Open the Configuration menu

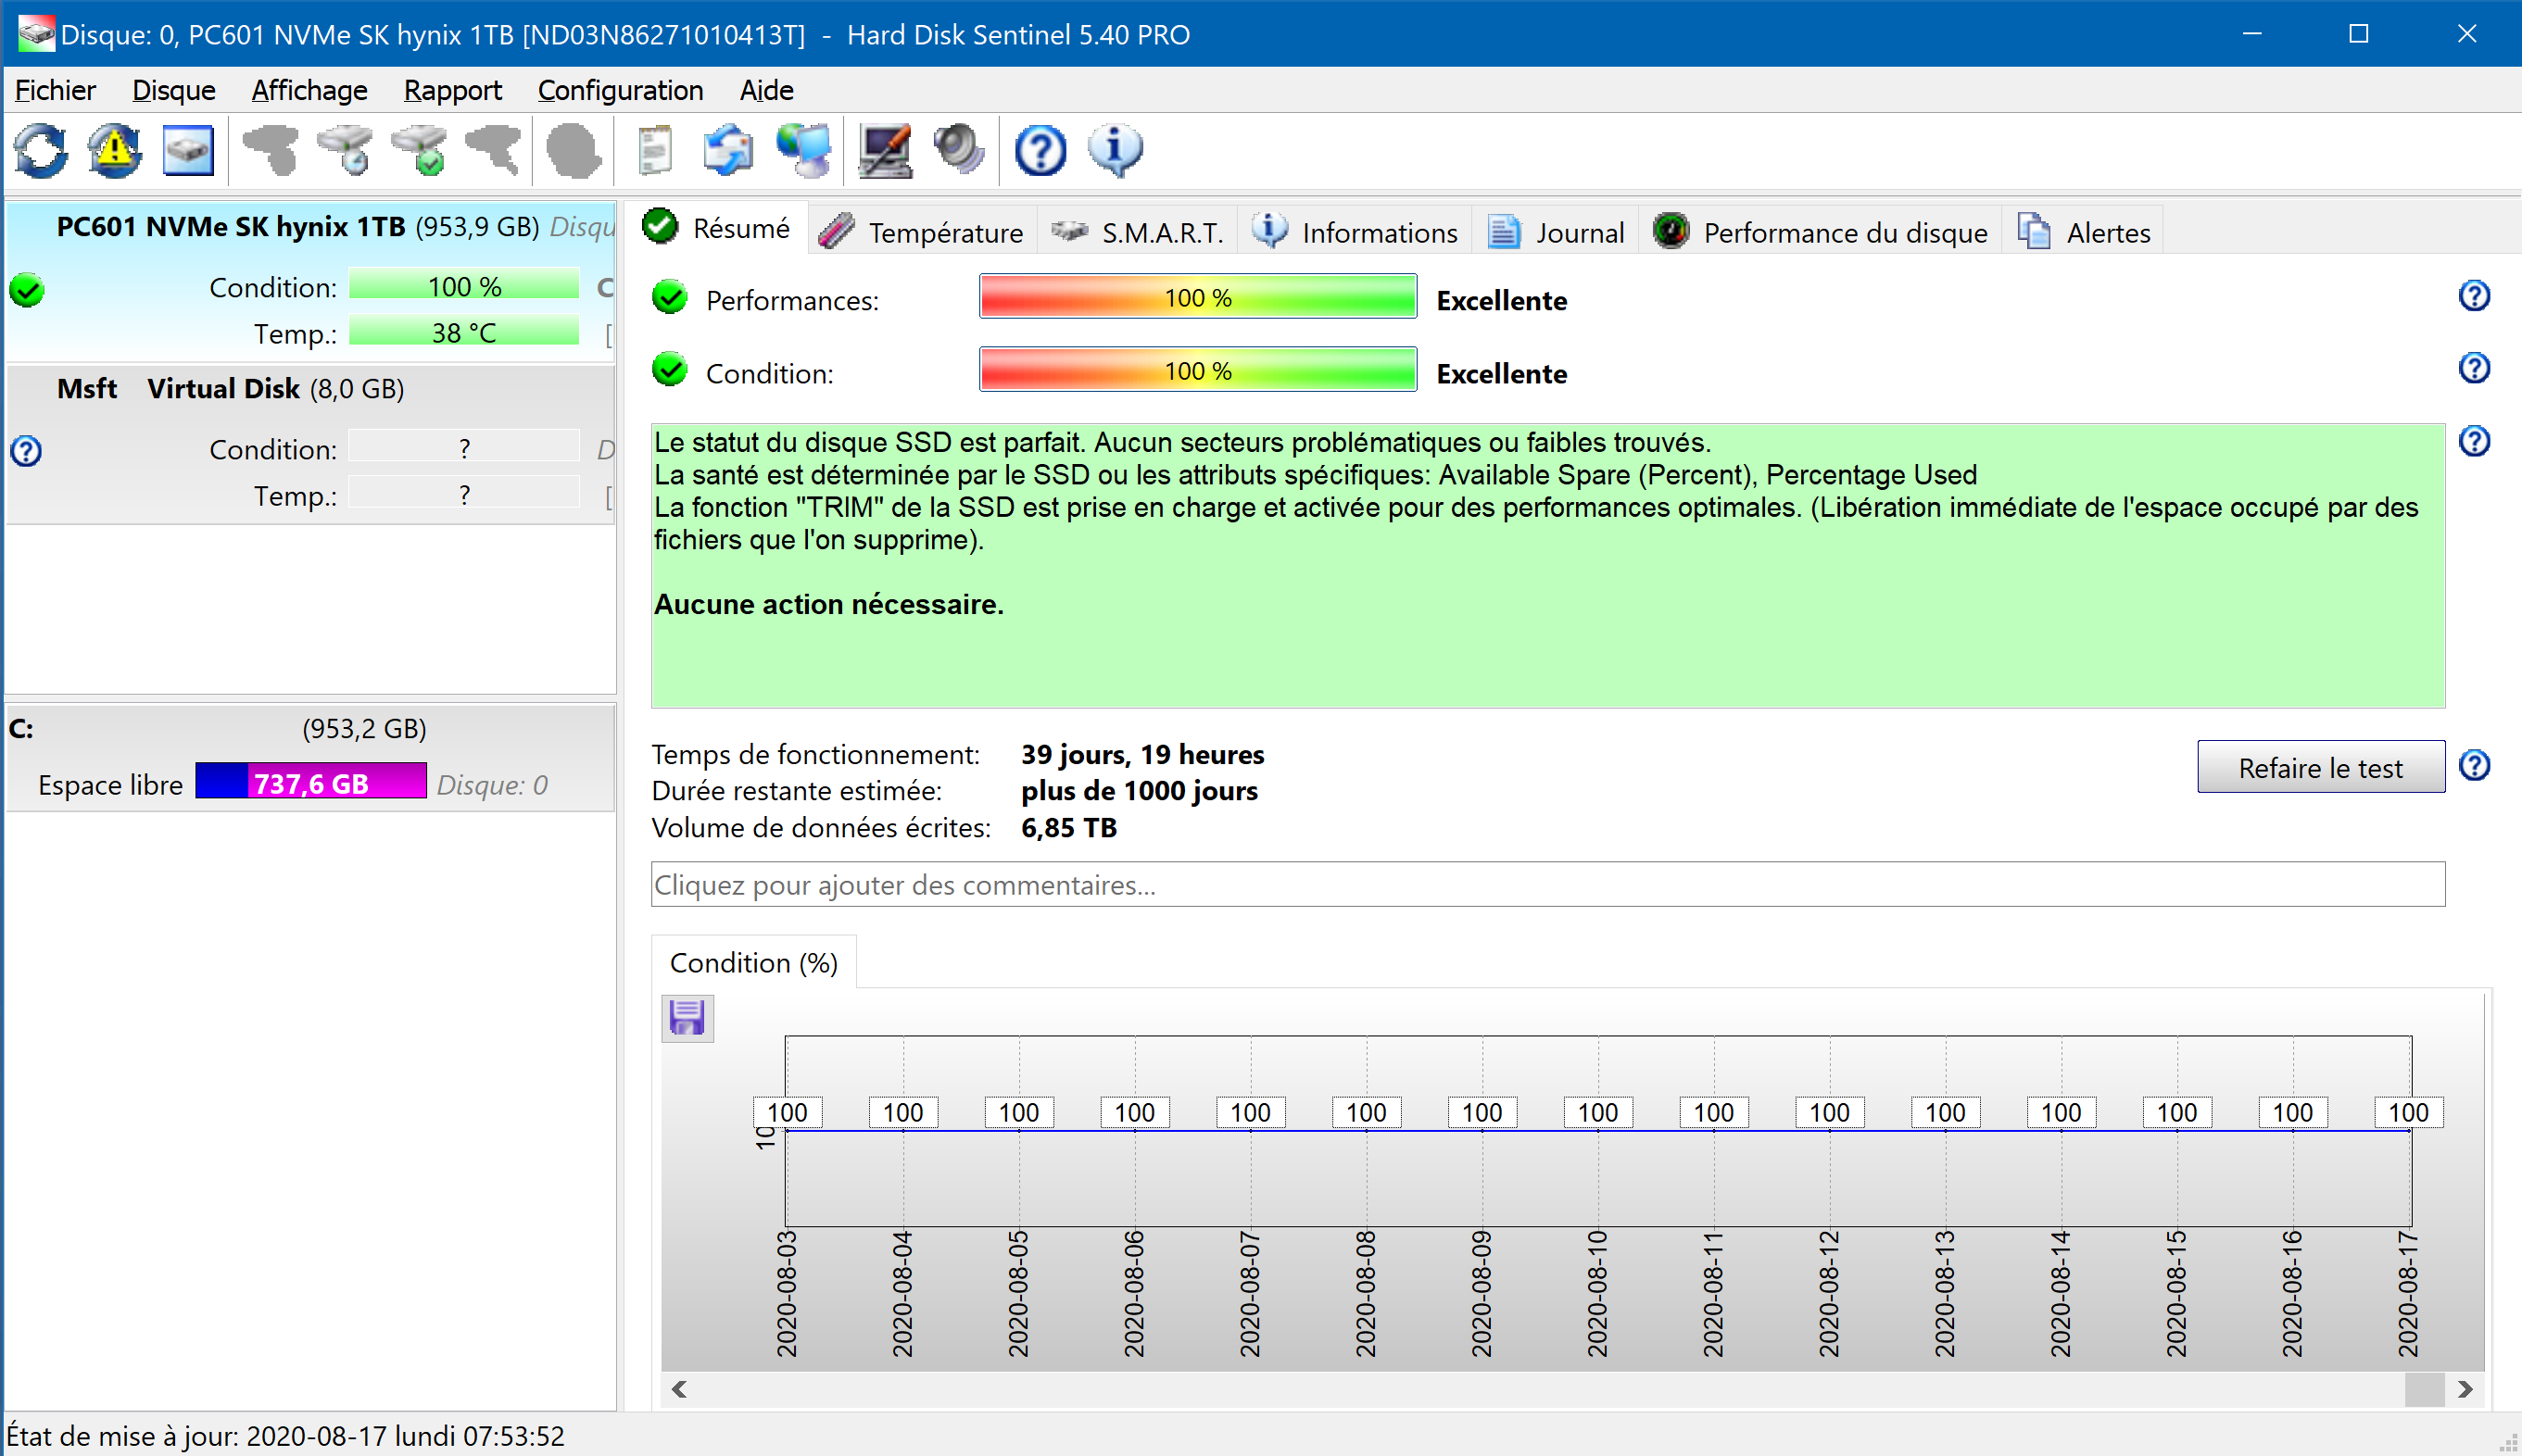pyautogui.click(x=620, y=90)
